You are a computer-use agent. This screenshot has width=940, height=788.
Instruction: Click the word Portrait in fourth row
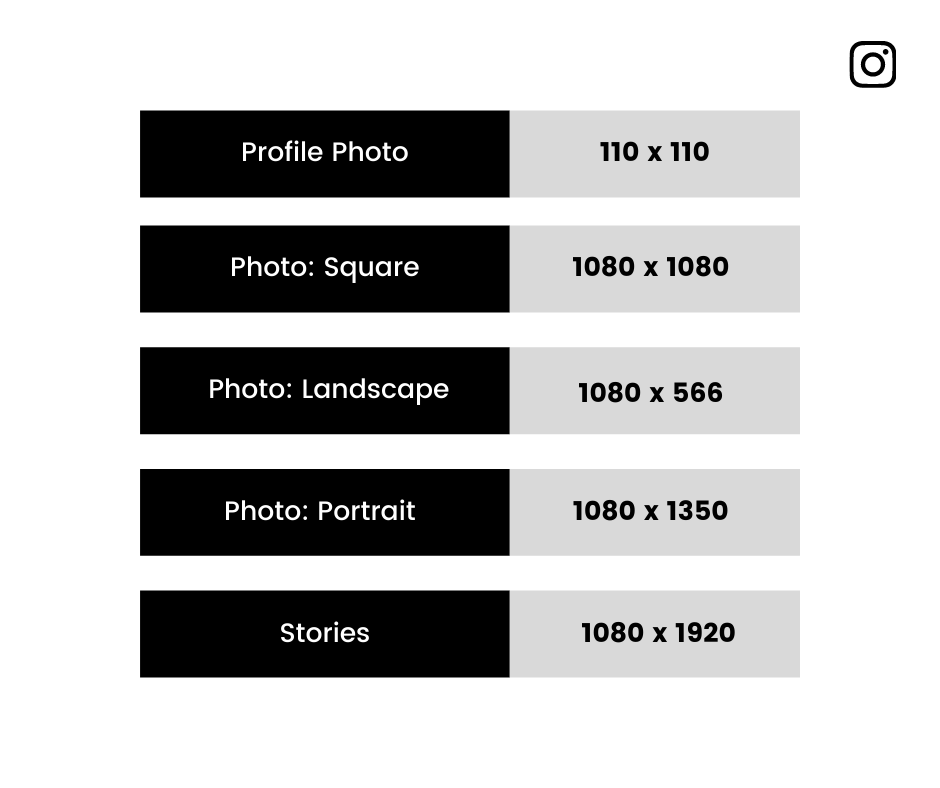tap(366, 511)
